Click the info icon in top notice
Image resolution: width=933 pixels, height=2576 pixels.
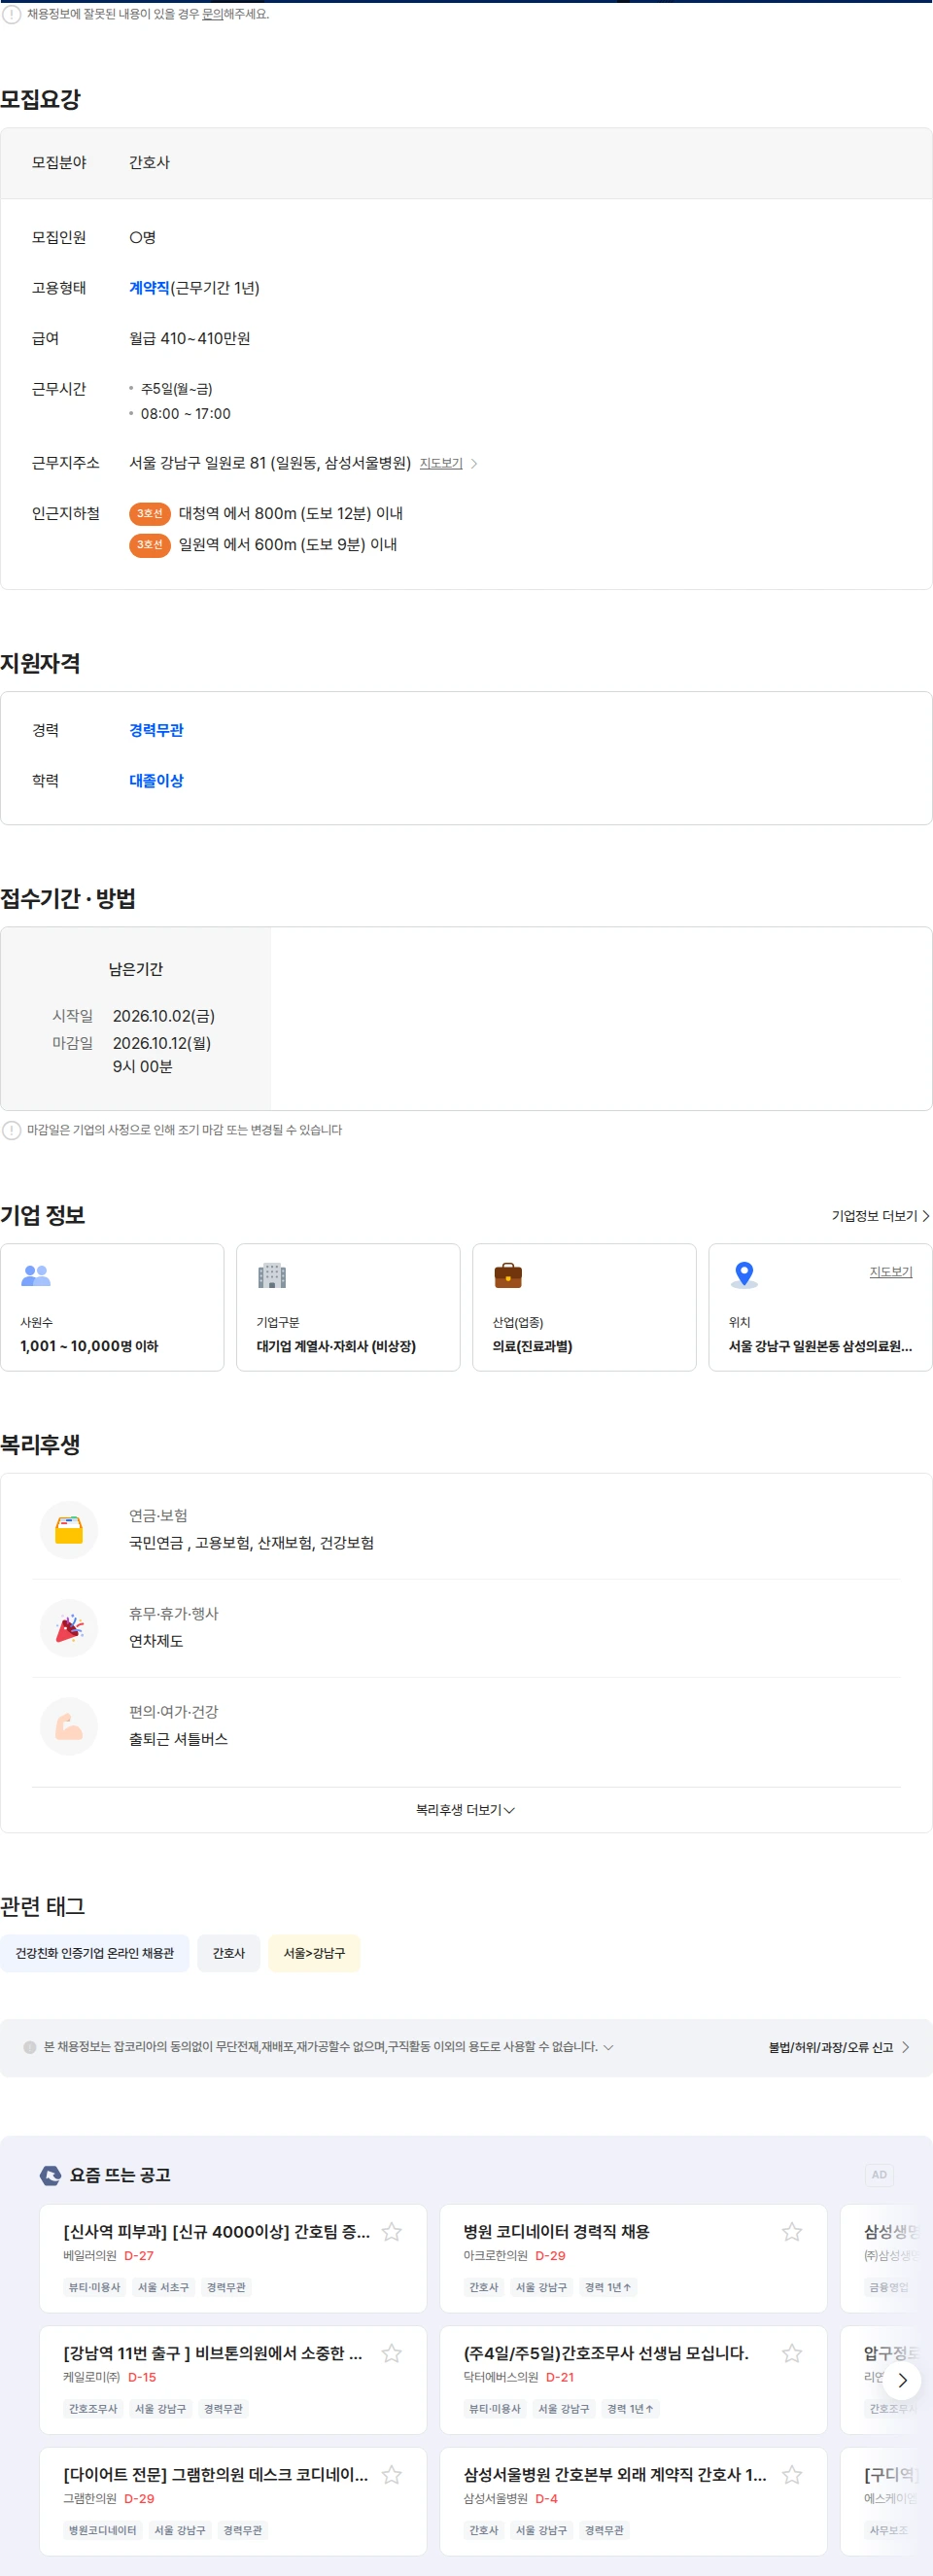pos(11,14)
